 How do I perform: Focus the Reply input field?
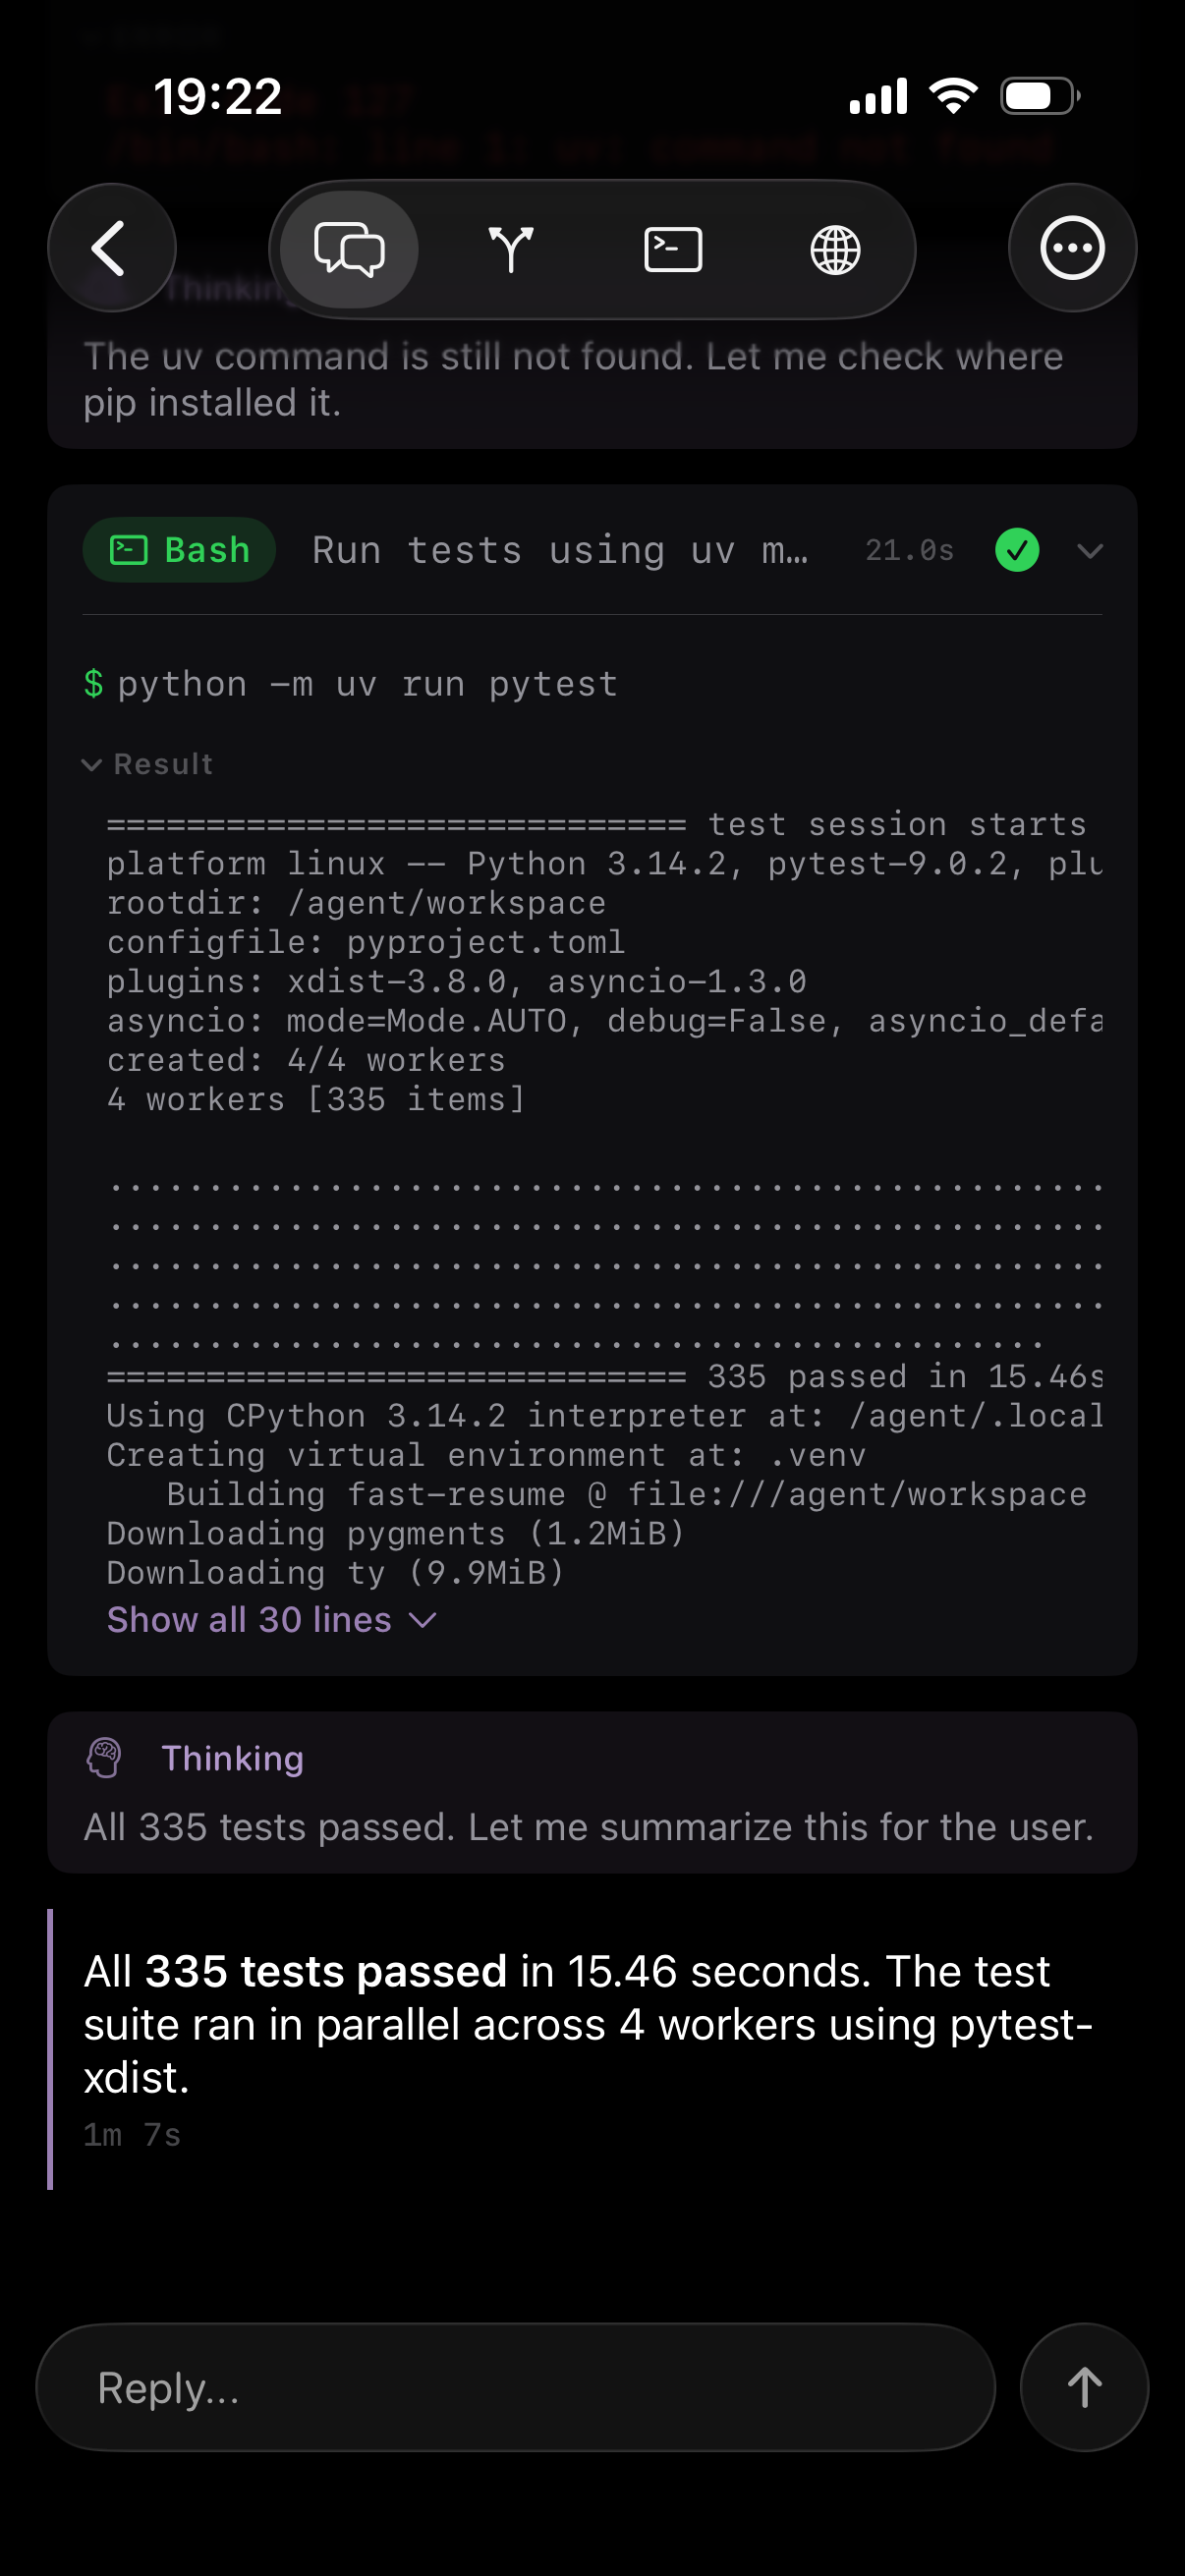pos(515,2388)
